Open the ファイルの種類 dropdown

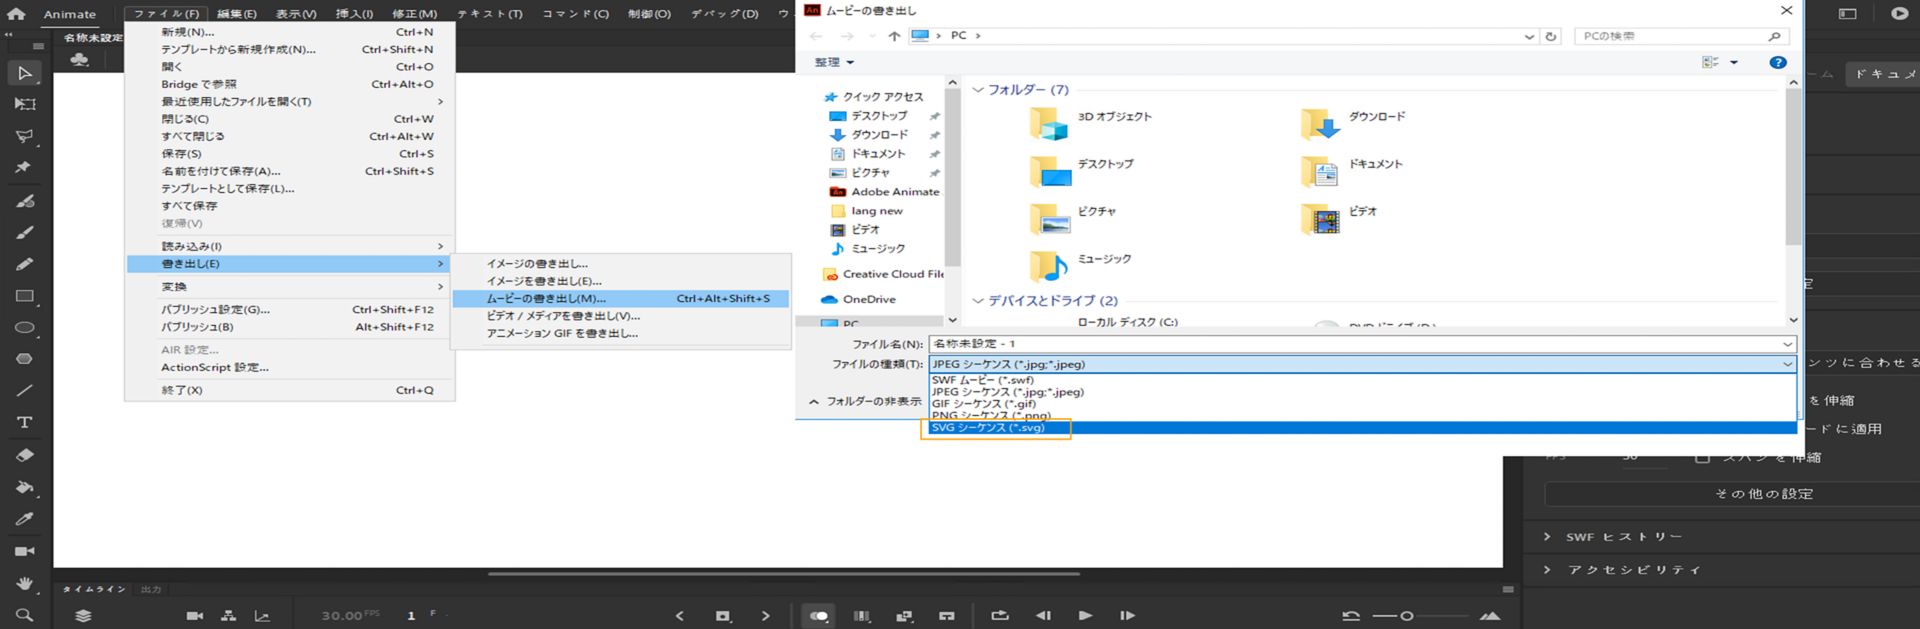(x=1362, y=364)
